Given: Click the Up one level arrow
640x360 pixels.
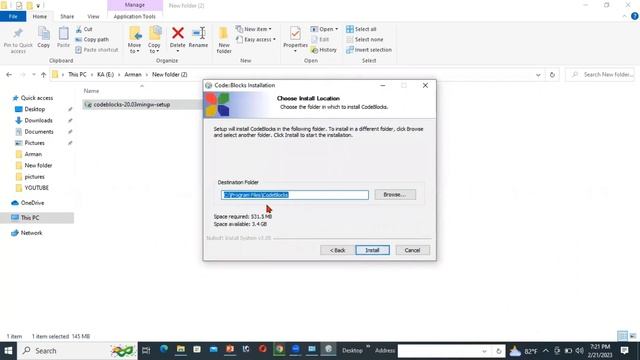Looking at the screenshot, I should 43,75.
